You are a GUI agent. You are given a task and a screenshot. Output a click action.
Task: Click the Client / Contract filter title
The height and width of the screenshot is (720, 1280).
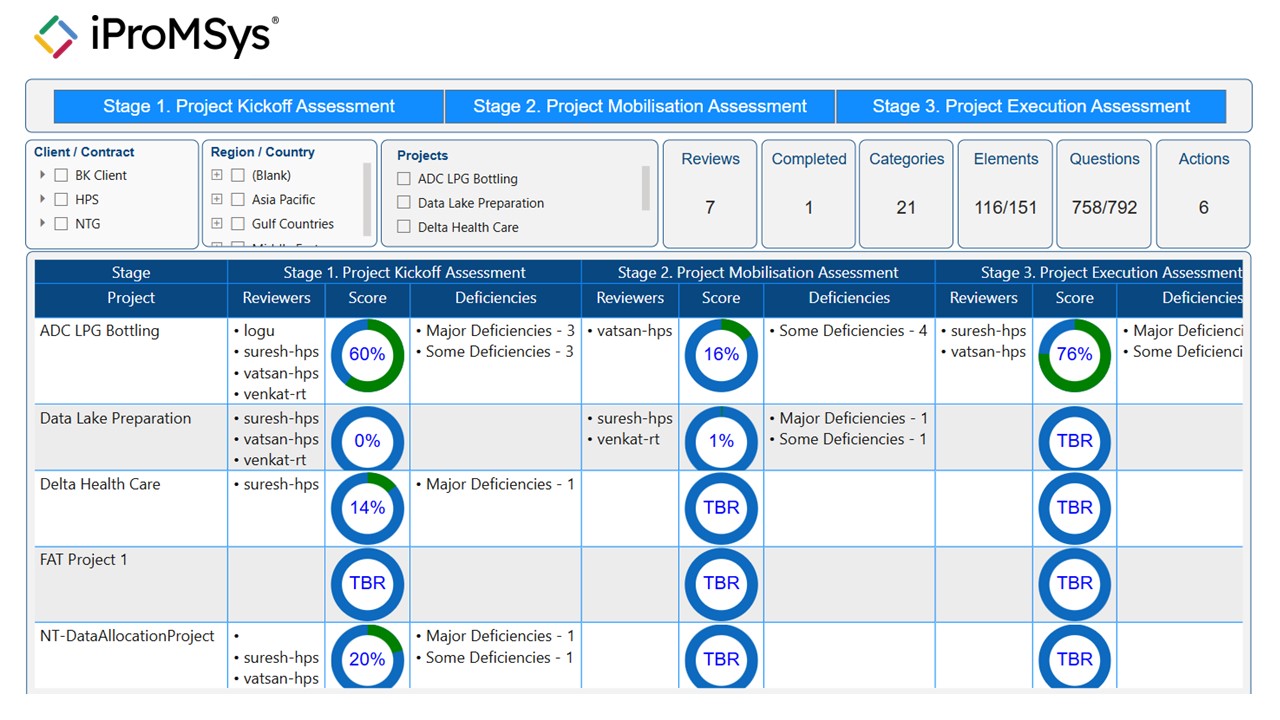[84, 152]
